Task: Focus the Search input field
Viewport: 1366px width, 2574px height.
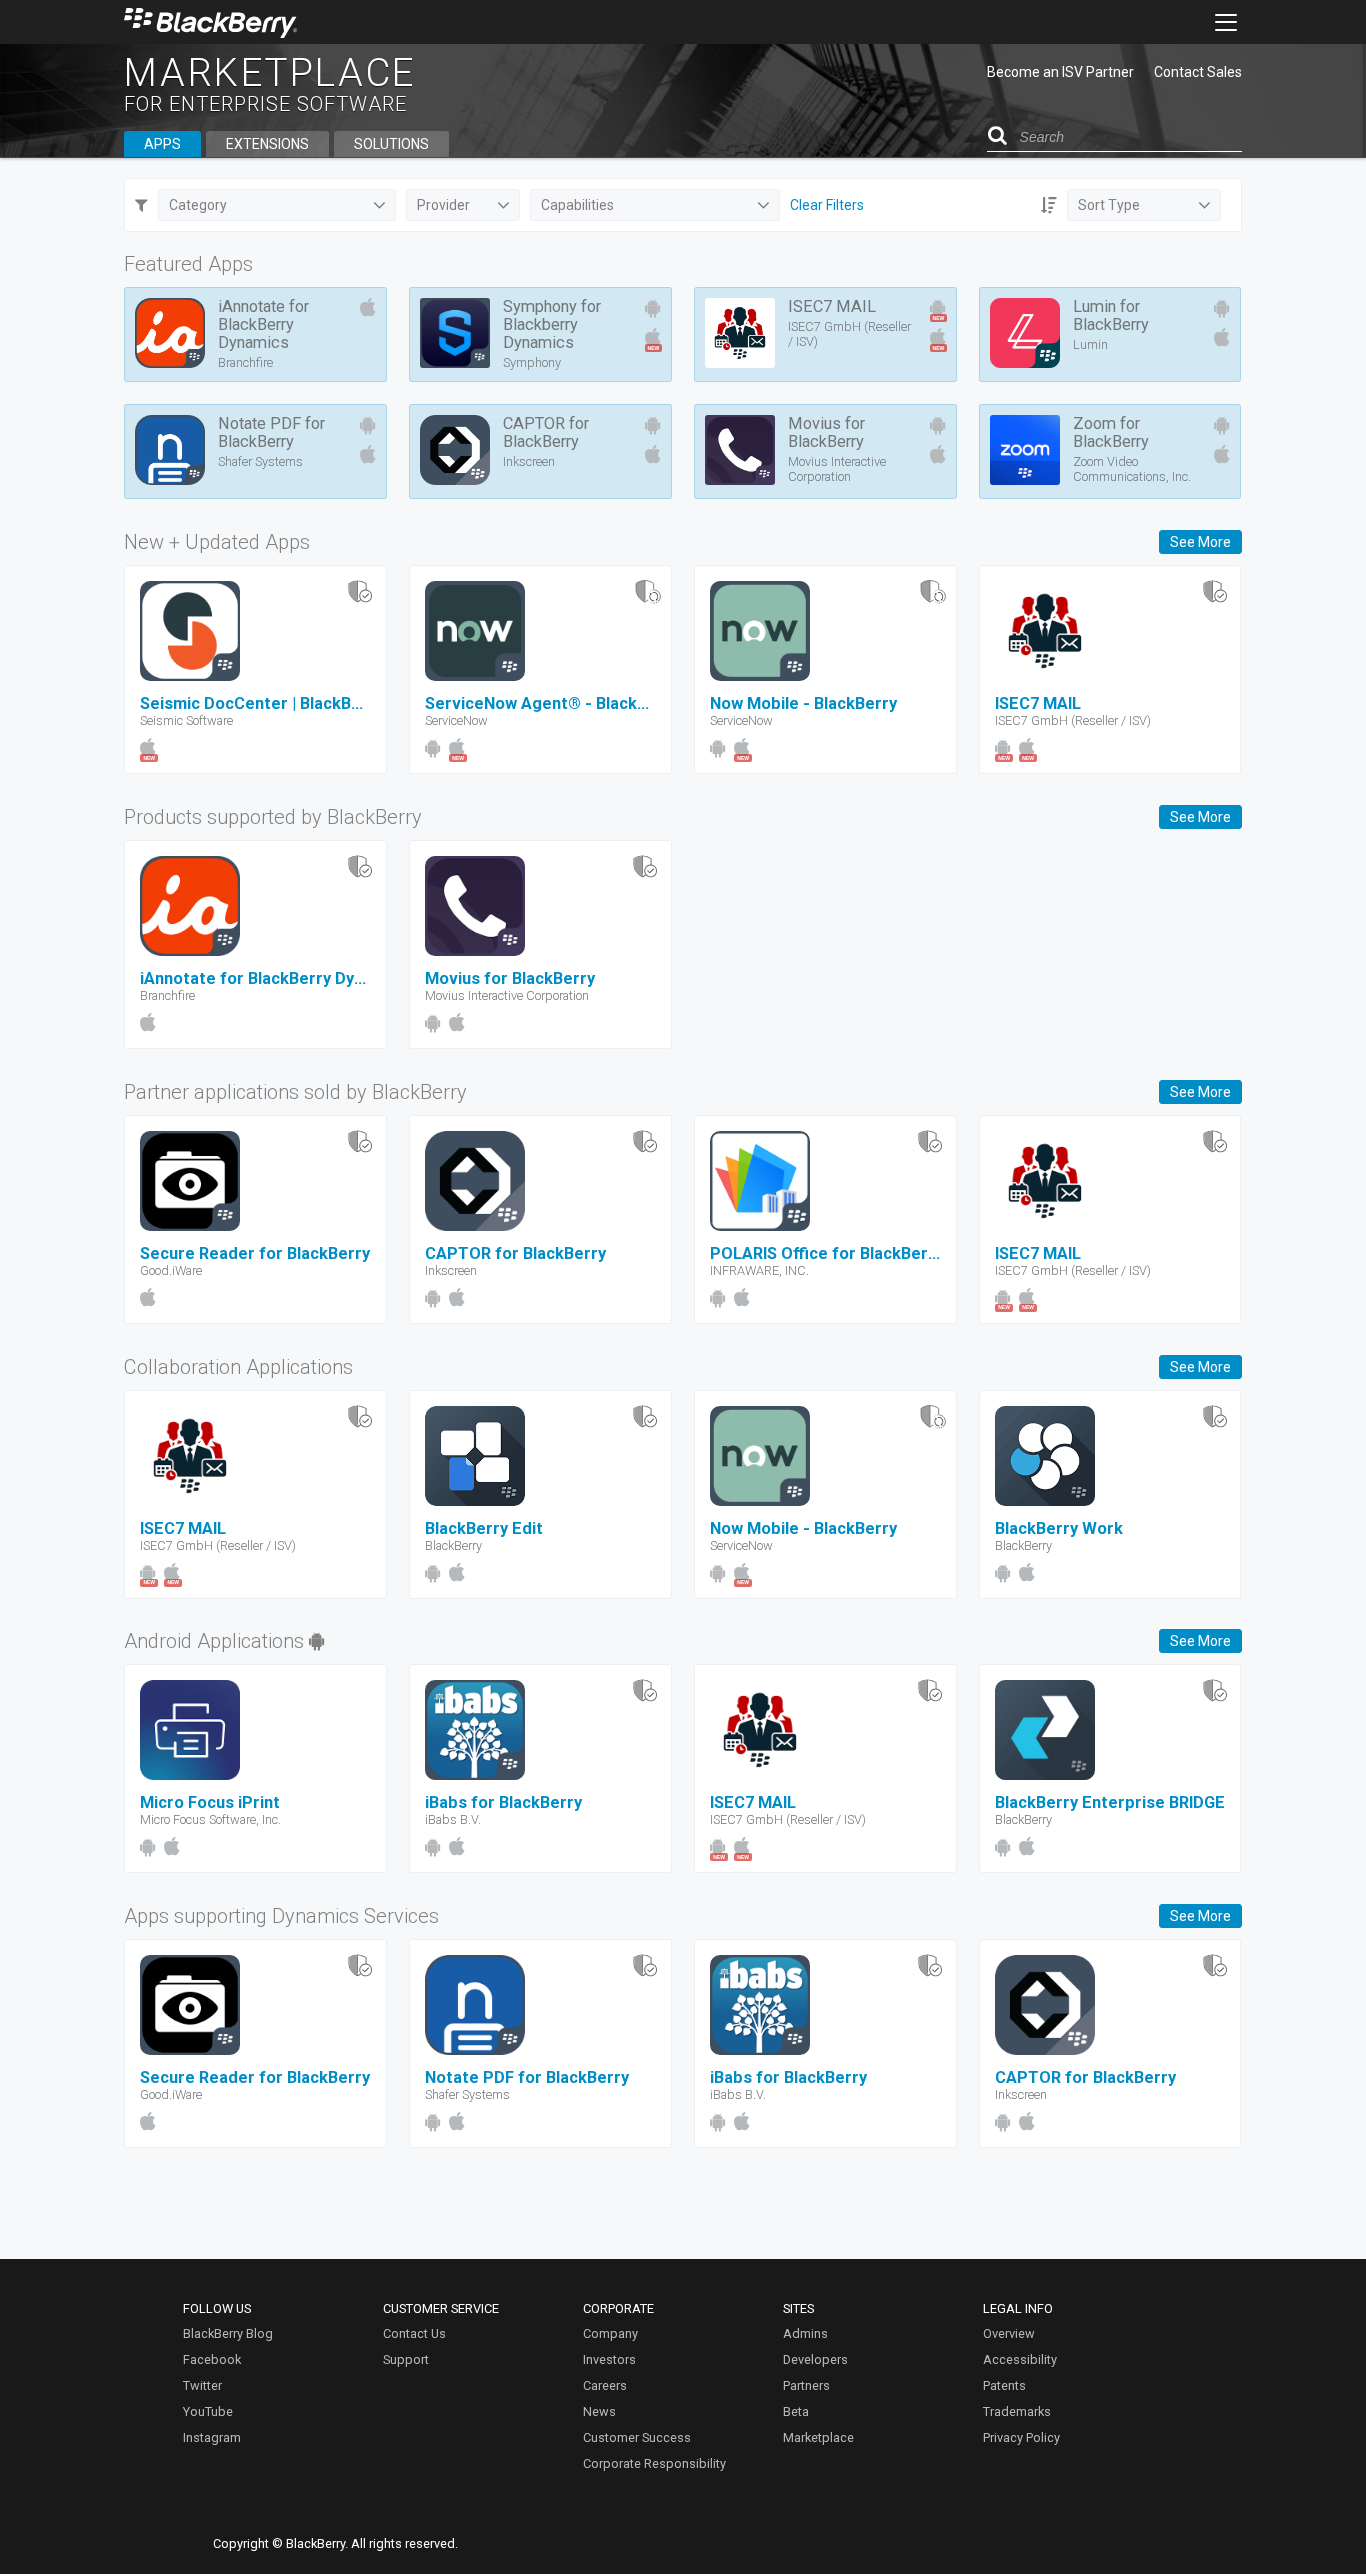Action: (x=1130, y=137)
